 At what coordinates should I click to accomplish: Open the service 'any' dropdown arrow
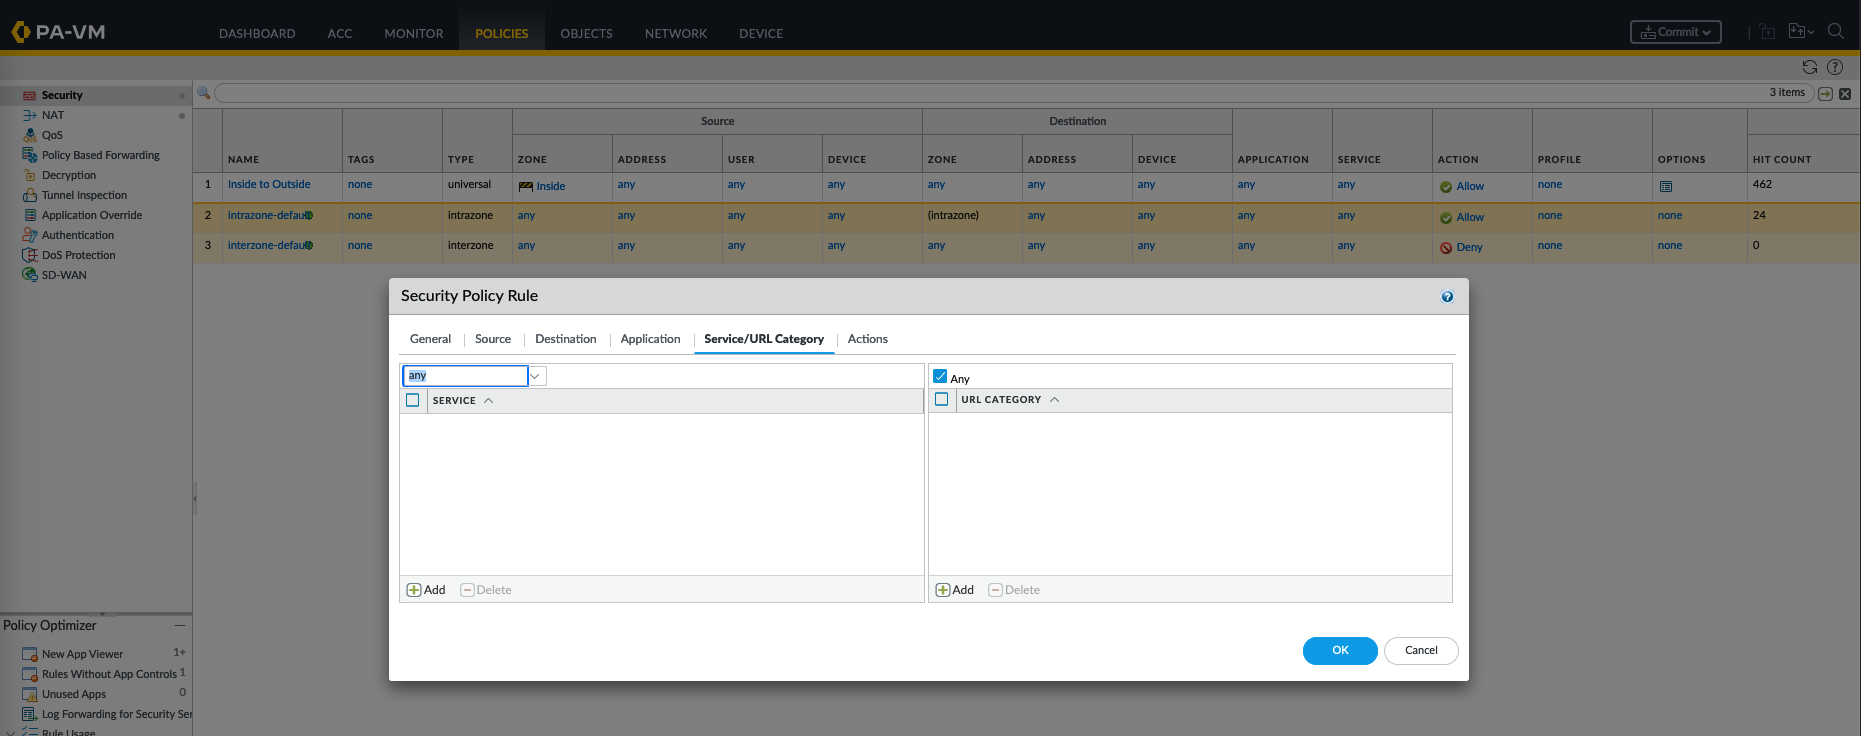click(536, 376)
